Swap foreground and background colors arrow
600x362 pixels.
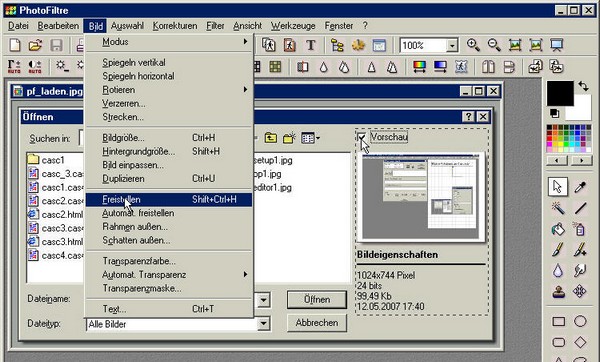(584, 86)
